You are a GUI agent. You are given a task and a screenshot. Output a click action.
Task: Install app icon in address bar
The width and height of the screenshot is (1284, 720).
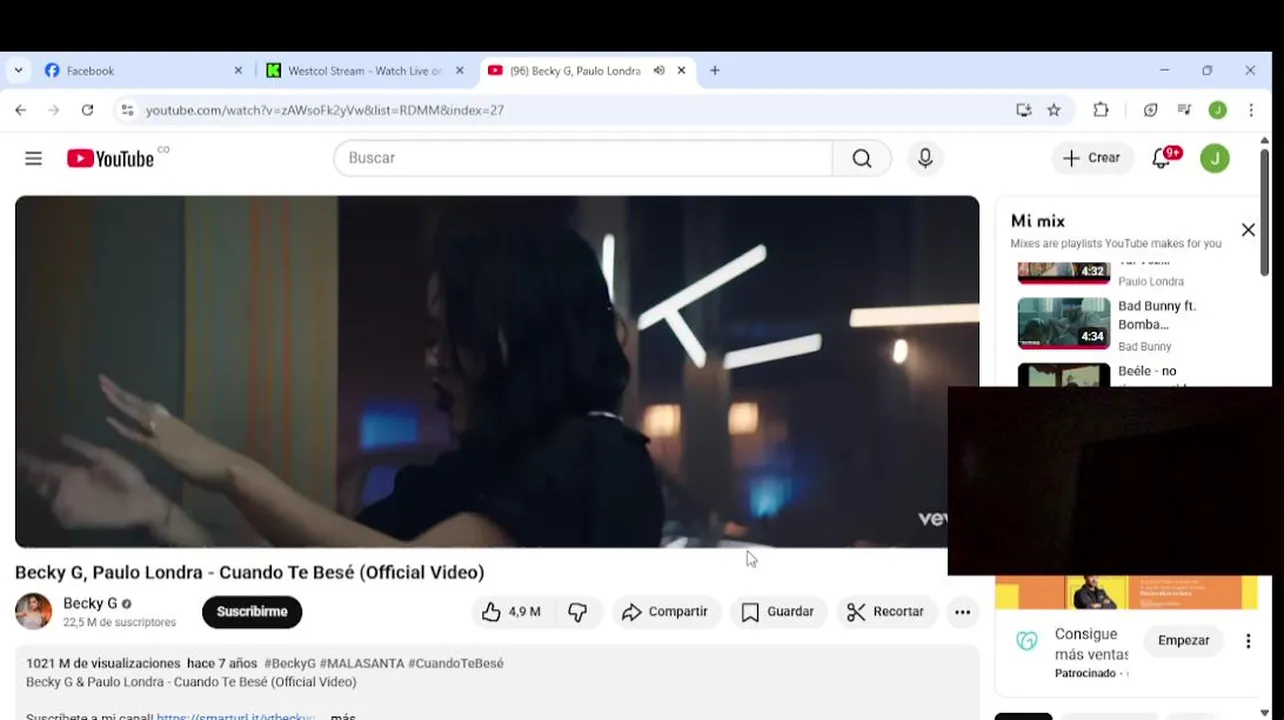[1024, 110]
